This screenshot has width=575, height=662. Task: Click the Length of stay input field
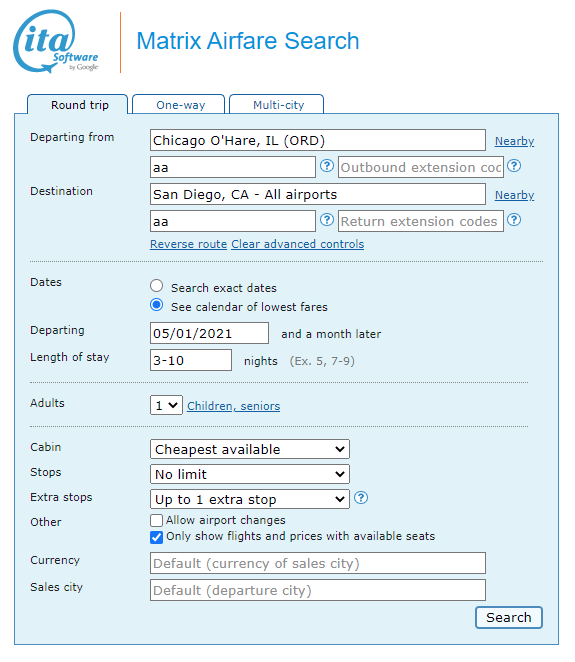(191, 360)
